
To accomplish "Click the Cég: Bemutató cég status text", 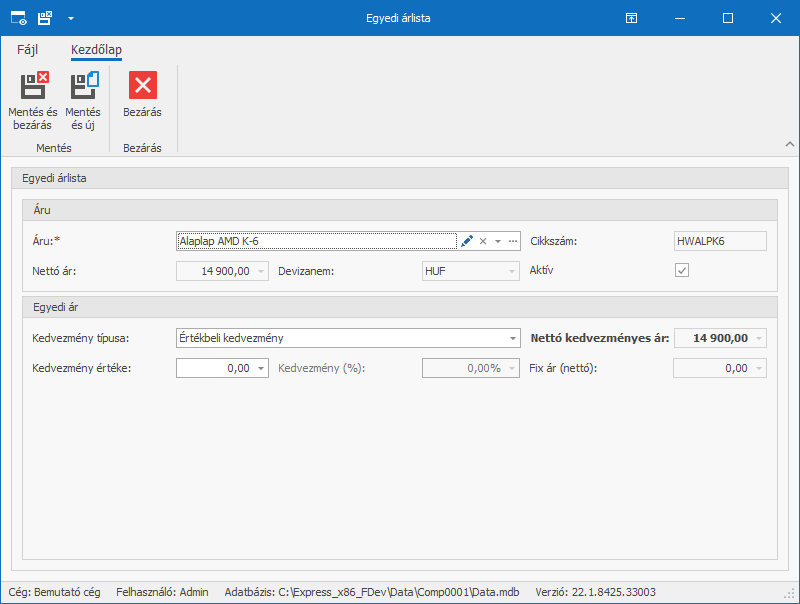I will pyautogui.click(x=54, y=592).
